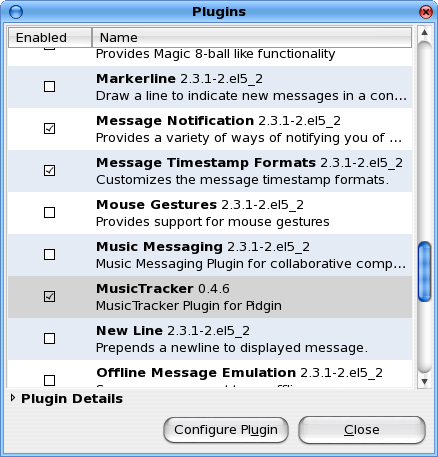Uncheck the Message Timestamp Formats plugin
Viewport: 438px width, 457px height.
(x=50, y=171)
